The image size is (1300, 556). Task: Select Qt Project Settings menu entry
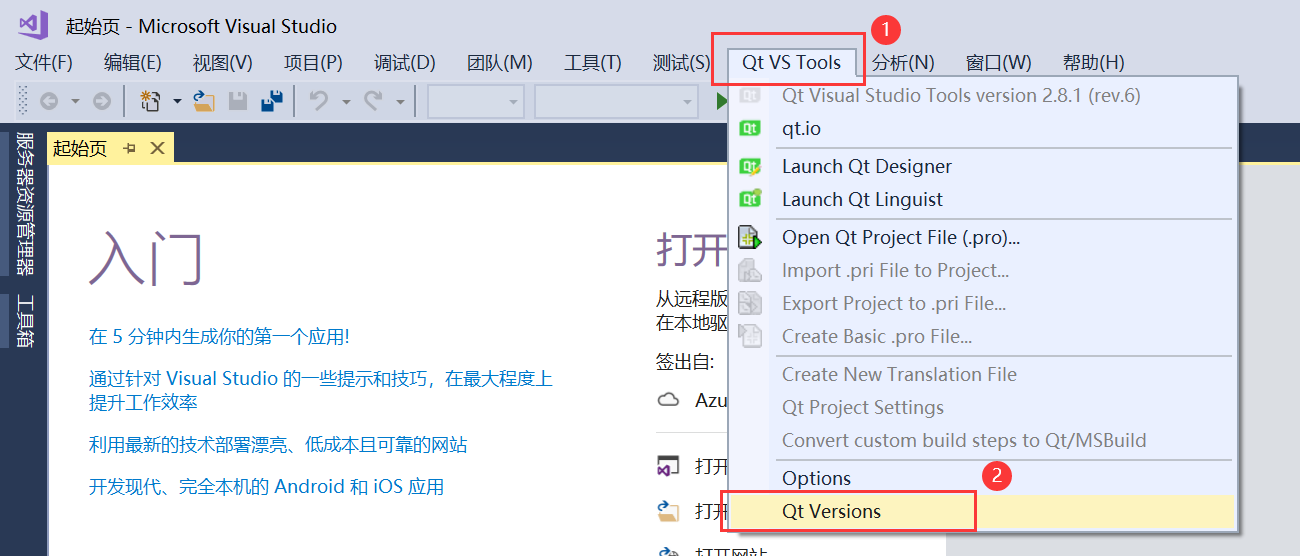tap(982, 408)
